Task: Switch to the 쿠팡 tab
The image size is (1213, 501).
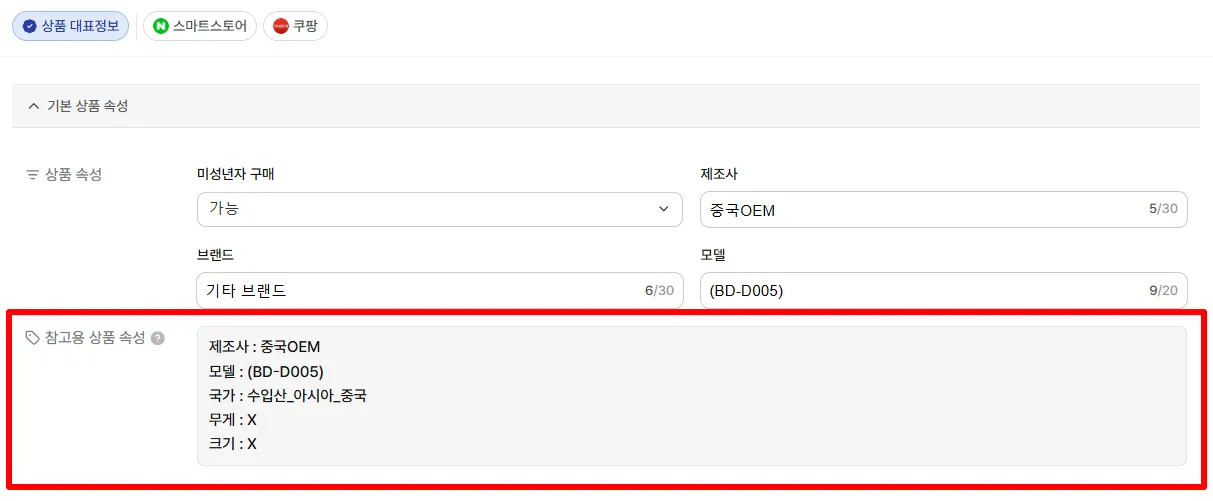Action: coord(295,27)
